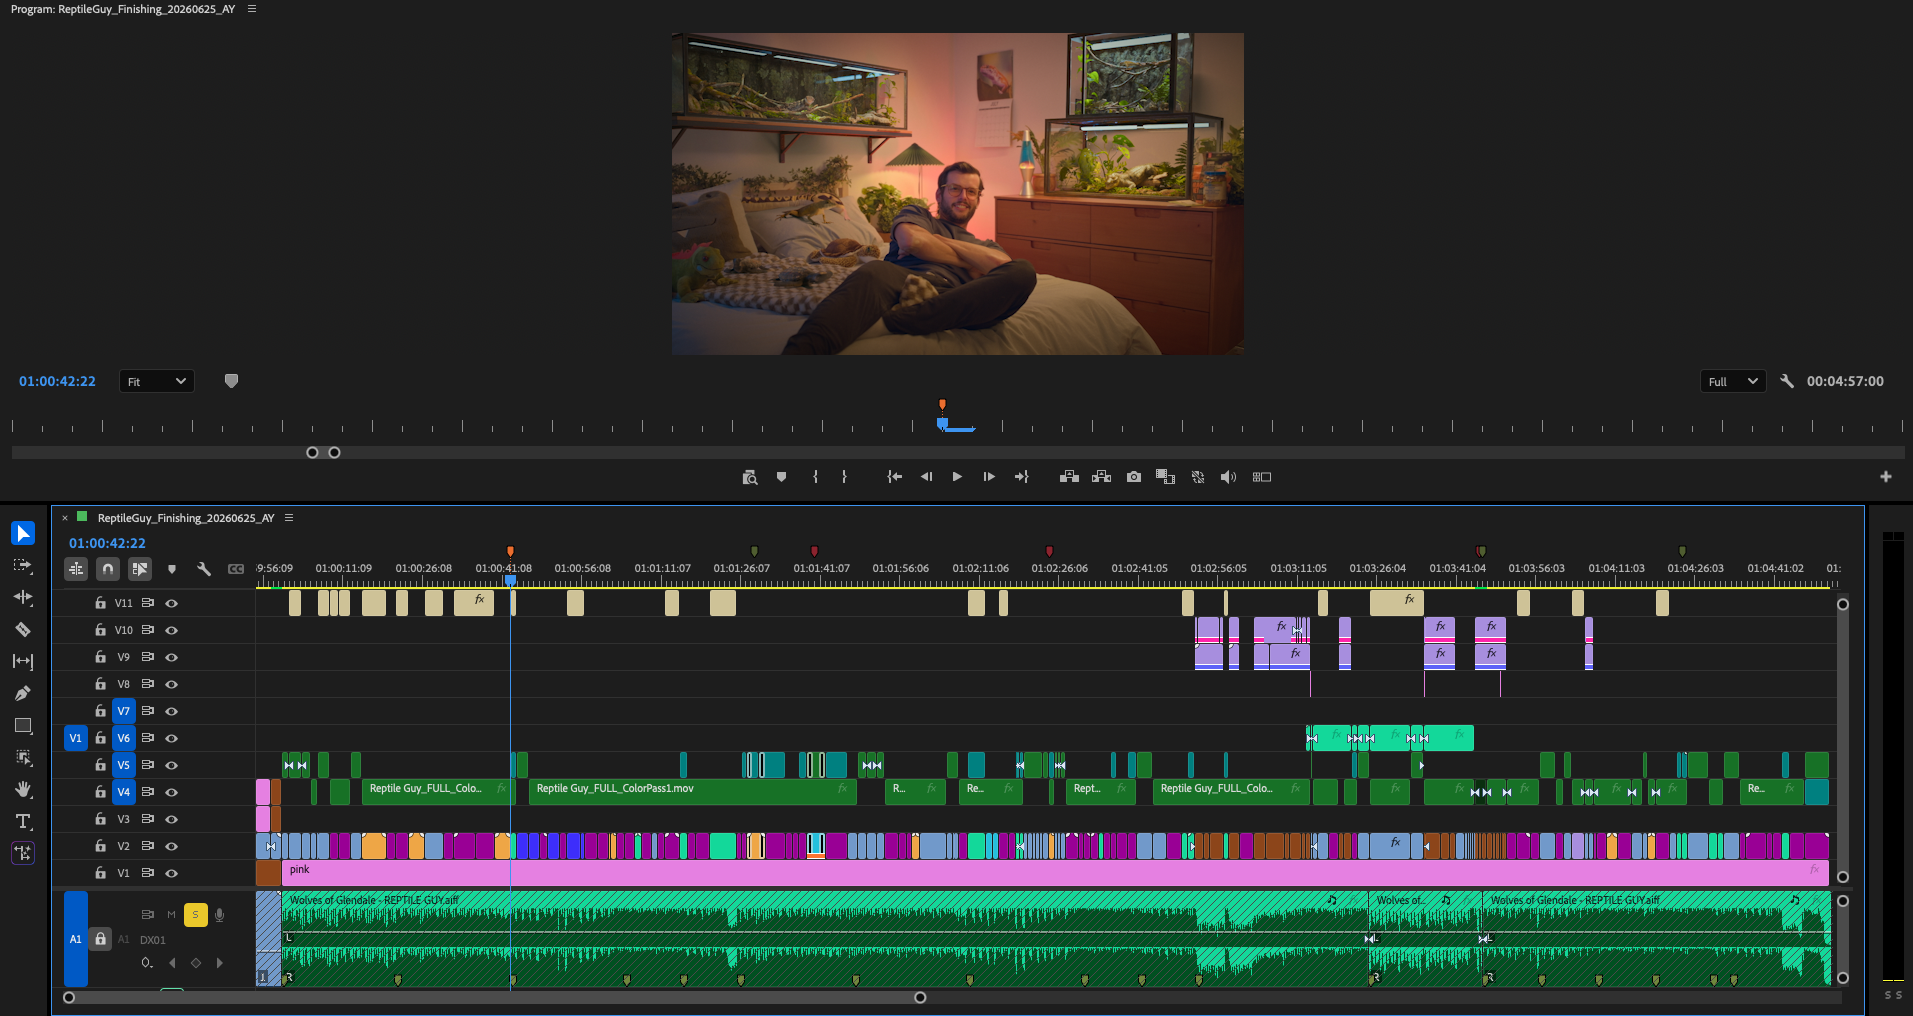Select the Hand tool
This screenshot has width=1913, height=1016.
pyautogui.click(x=23, y=789)
